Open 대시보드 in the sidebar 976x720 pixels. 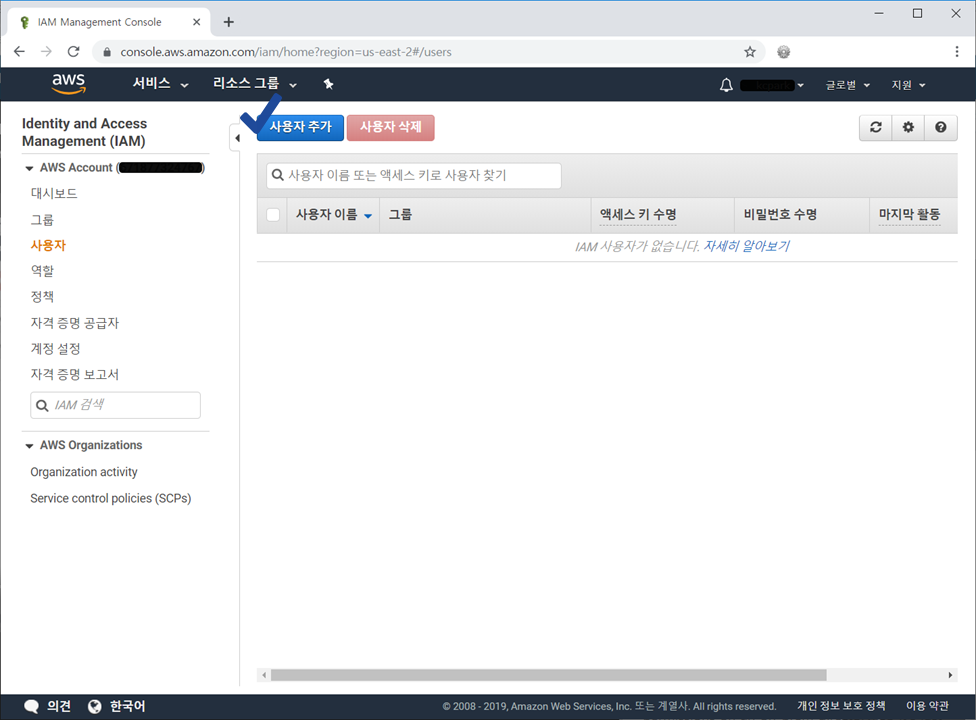[x=54, y=194]
